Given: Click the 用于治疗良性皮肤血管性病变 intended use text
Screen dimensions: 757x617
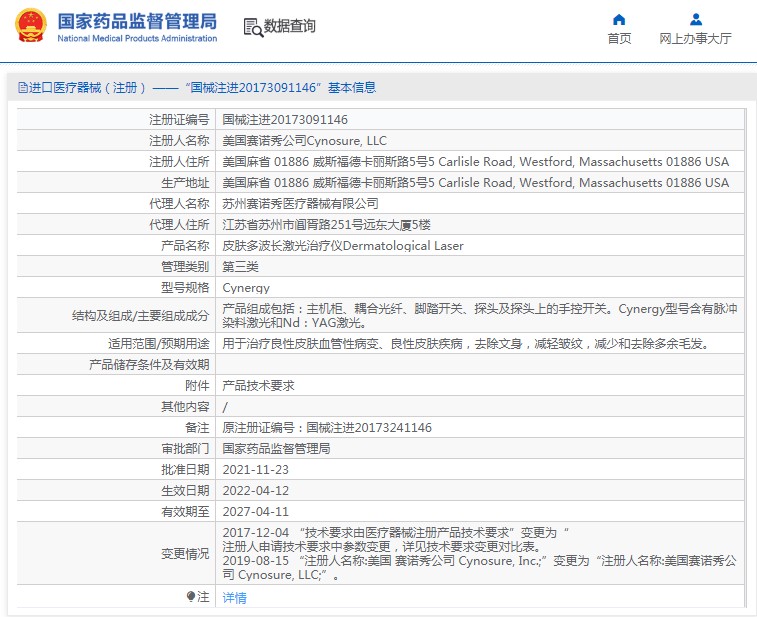Looking at the screenshot, I should coord(466,344).
